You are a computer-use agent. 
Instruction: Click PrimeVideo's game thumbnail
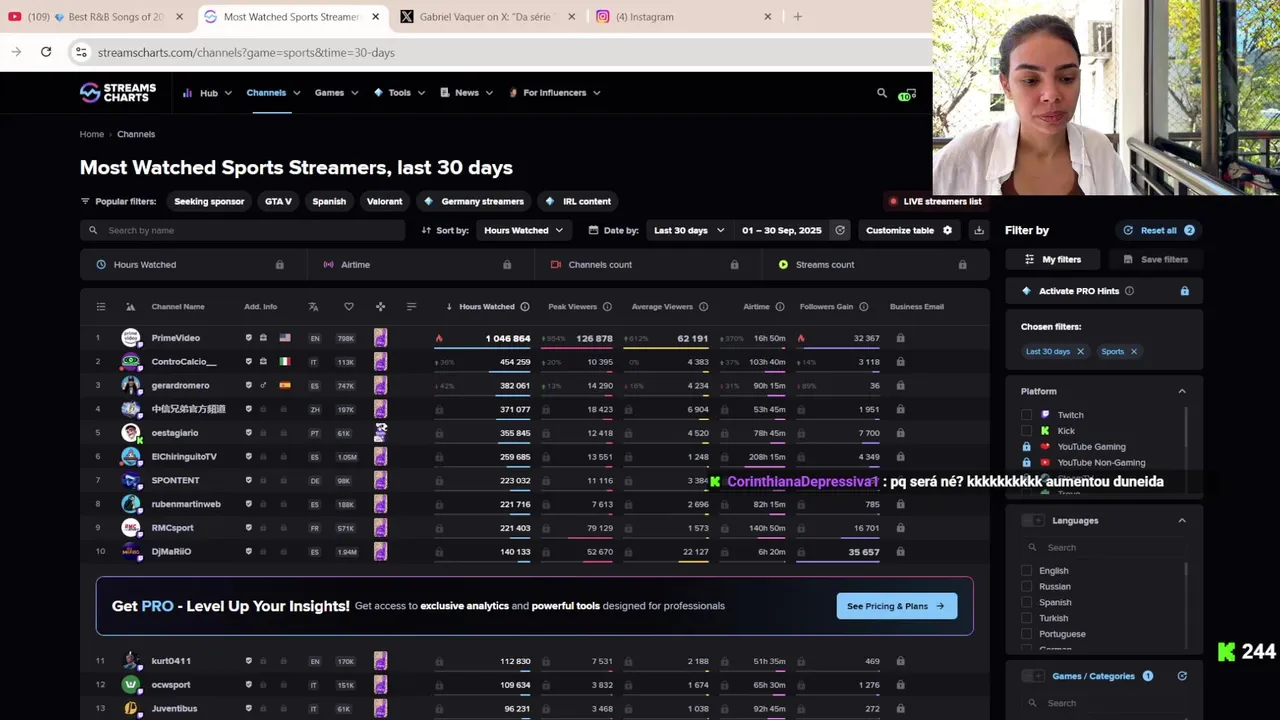pos(380,338)
